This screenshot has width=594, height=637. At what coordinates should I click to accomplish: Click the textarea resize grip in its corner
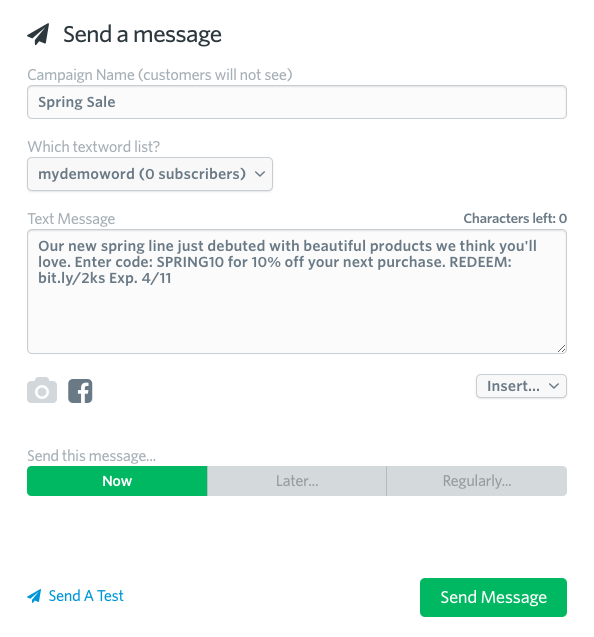pyautogui.click(x=561, y=349)
